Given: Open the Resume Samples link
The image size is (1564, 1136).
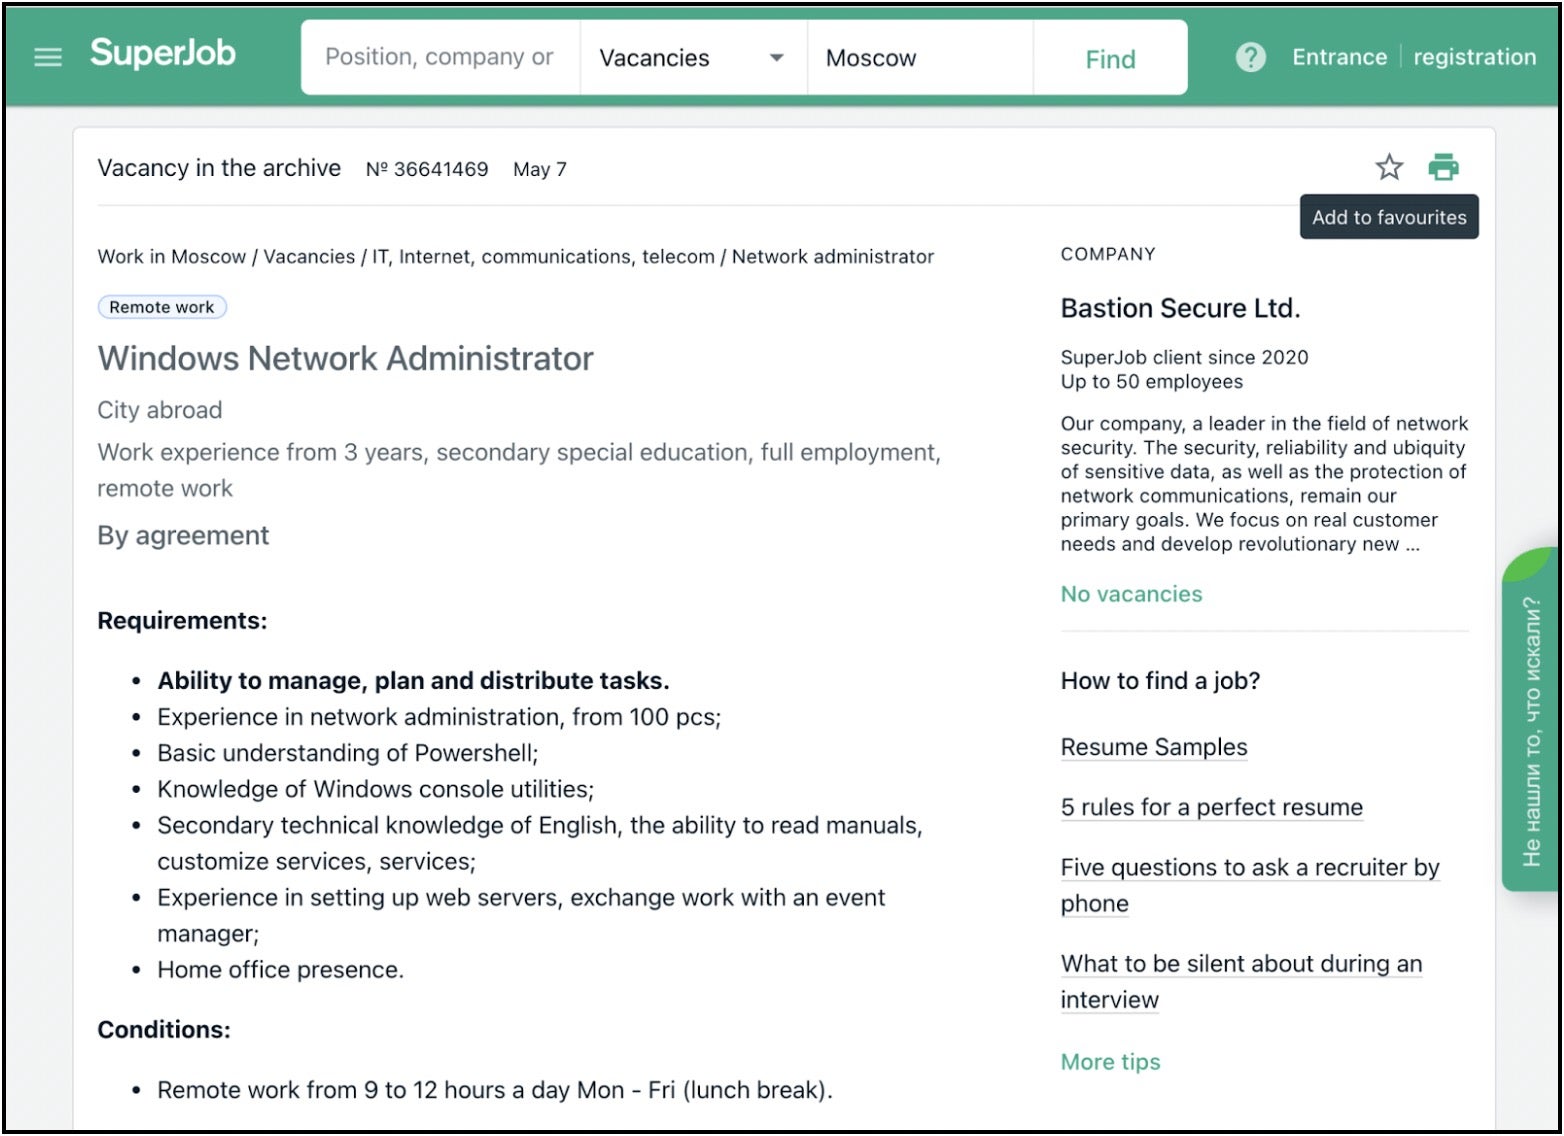Looking at the screenshot, I should pyautogui.click(x=1153, y=747).
